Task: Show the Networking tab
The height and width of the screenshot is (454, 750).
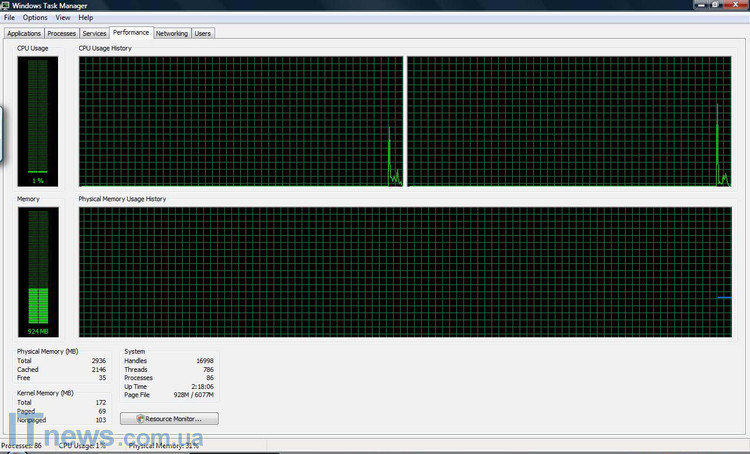Action: click(x=172, y=33)
